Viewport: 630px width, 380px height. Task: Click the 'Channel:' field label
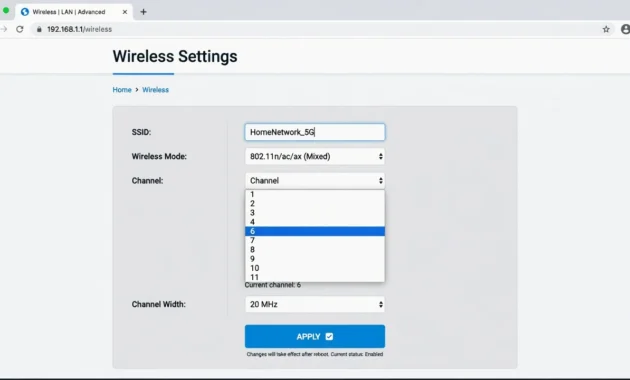(x=147, y=180)
